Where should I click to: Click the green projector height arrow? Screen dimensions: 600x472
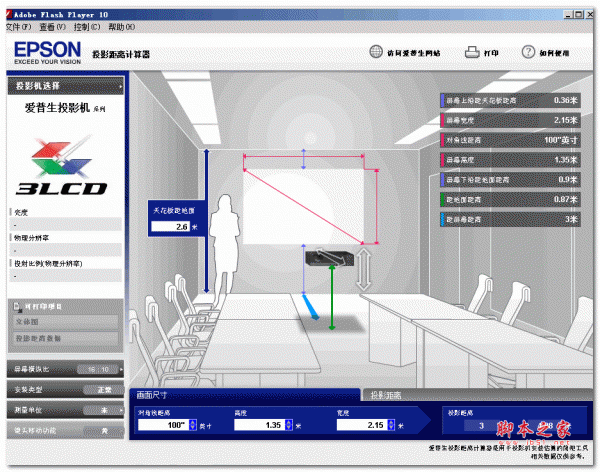[332, 297]
